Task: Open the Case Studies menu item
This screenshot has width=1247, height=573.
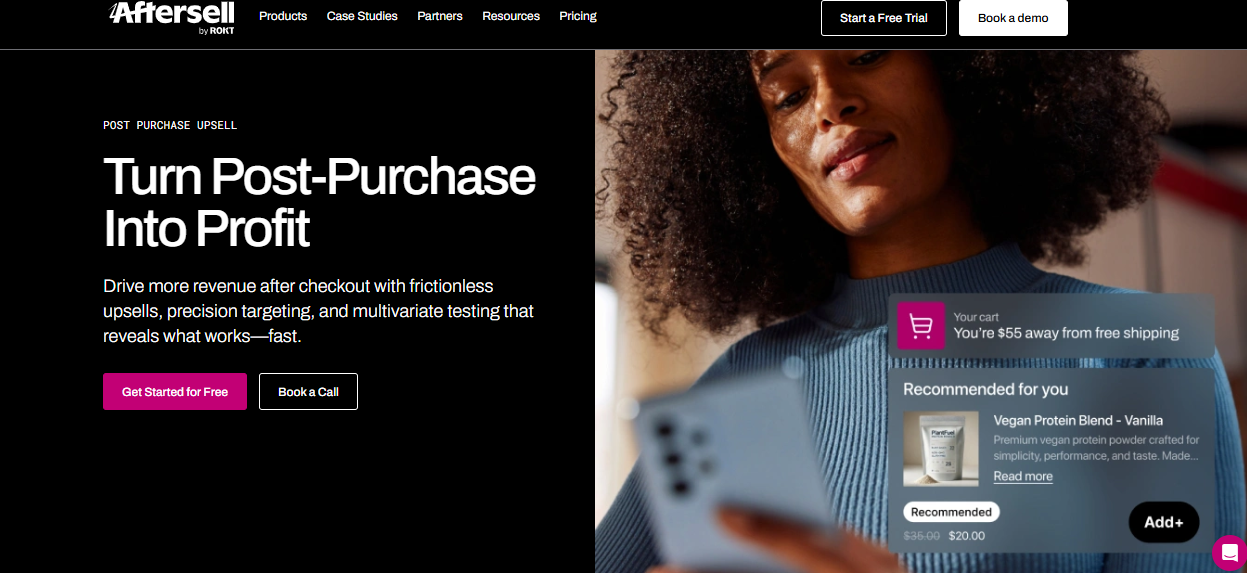Action: 362,16
